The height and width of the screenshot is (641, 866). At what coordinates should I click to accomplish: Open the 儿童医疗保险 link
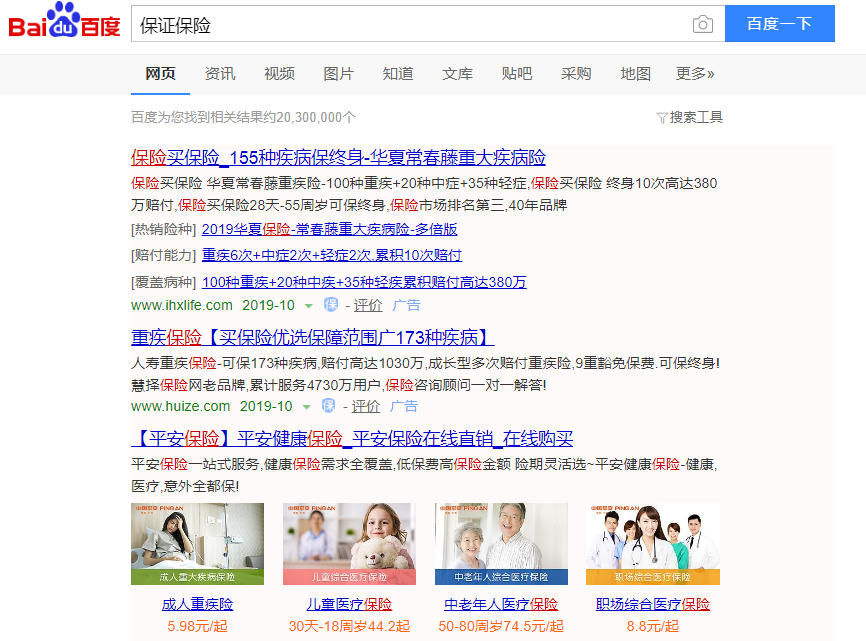tap(349, 605)
